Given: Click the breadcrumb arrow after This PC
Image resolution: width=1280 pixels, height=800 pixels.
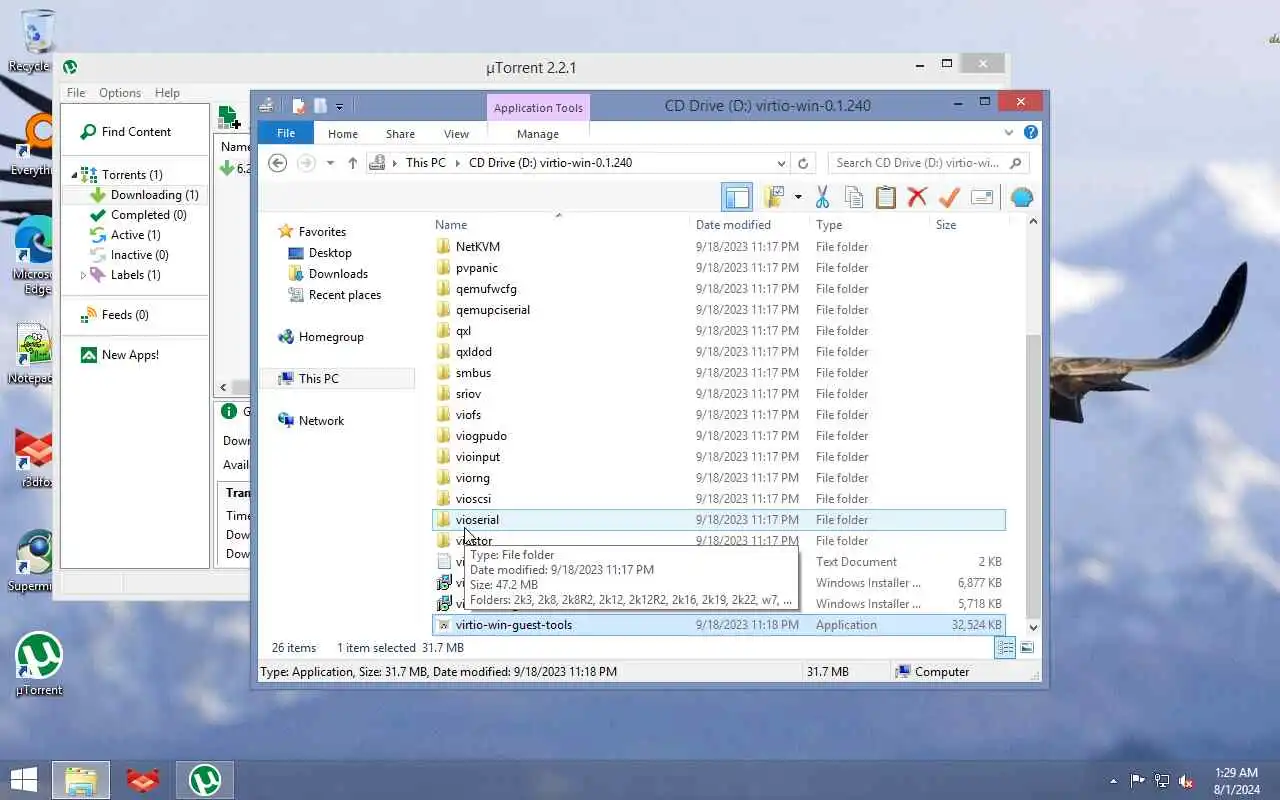Looking at the screenshot, I should tap(457, 163).
